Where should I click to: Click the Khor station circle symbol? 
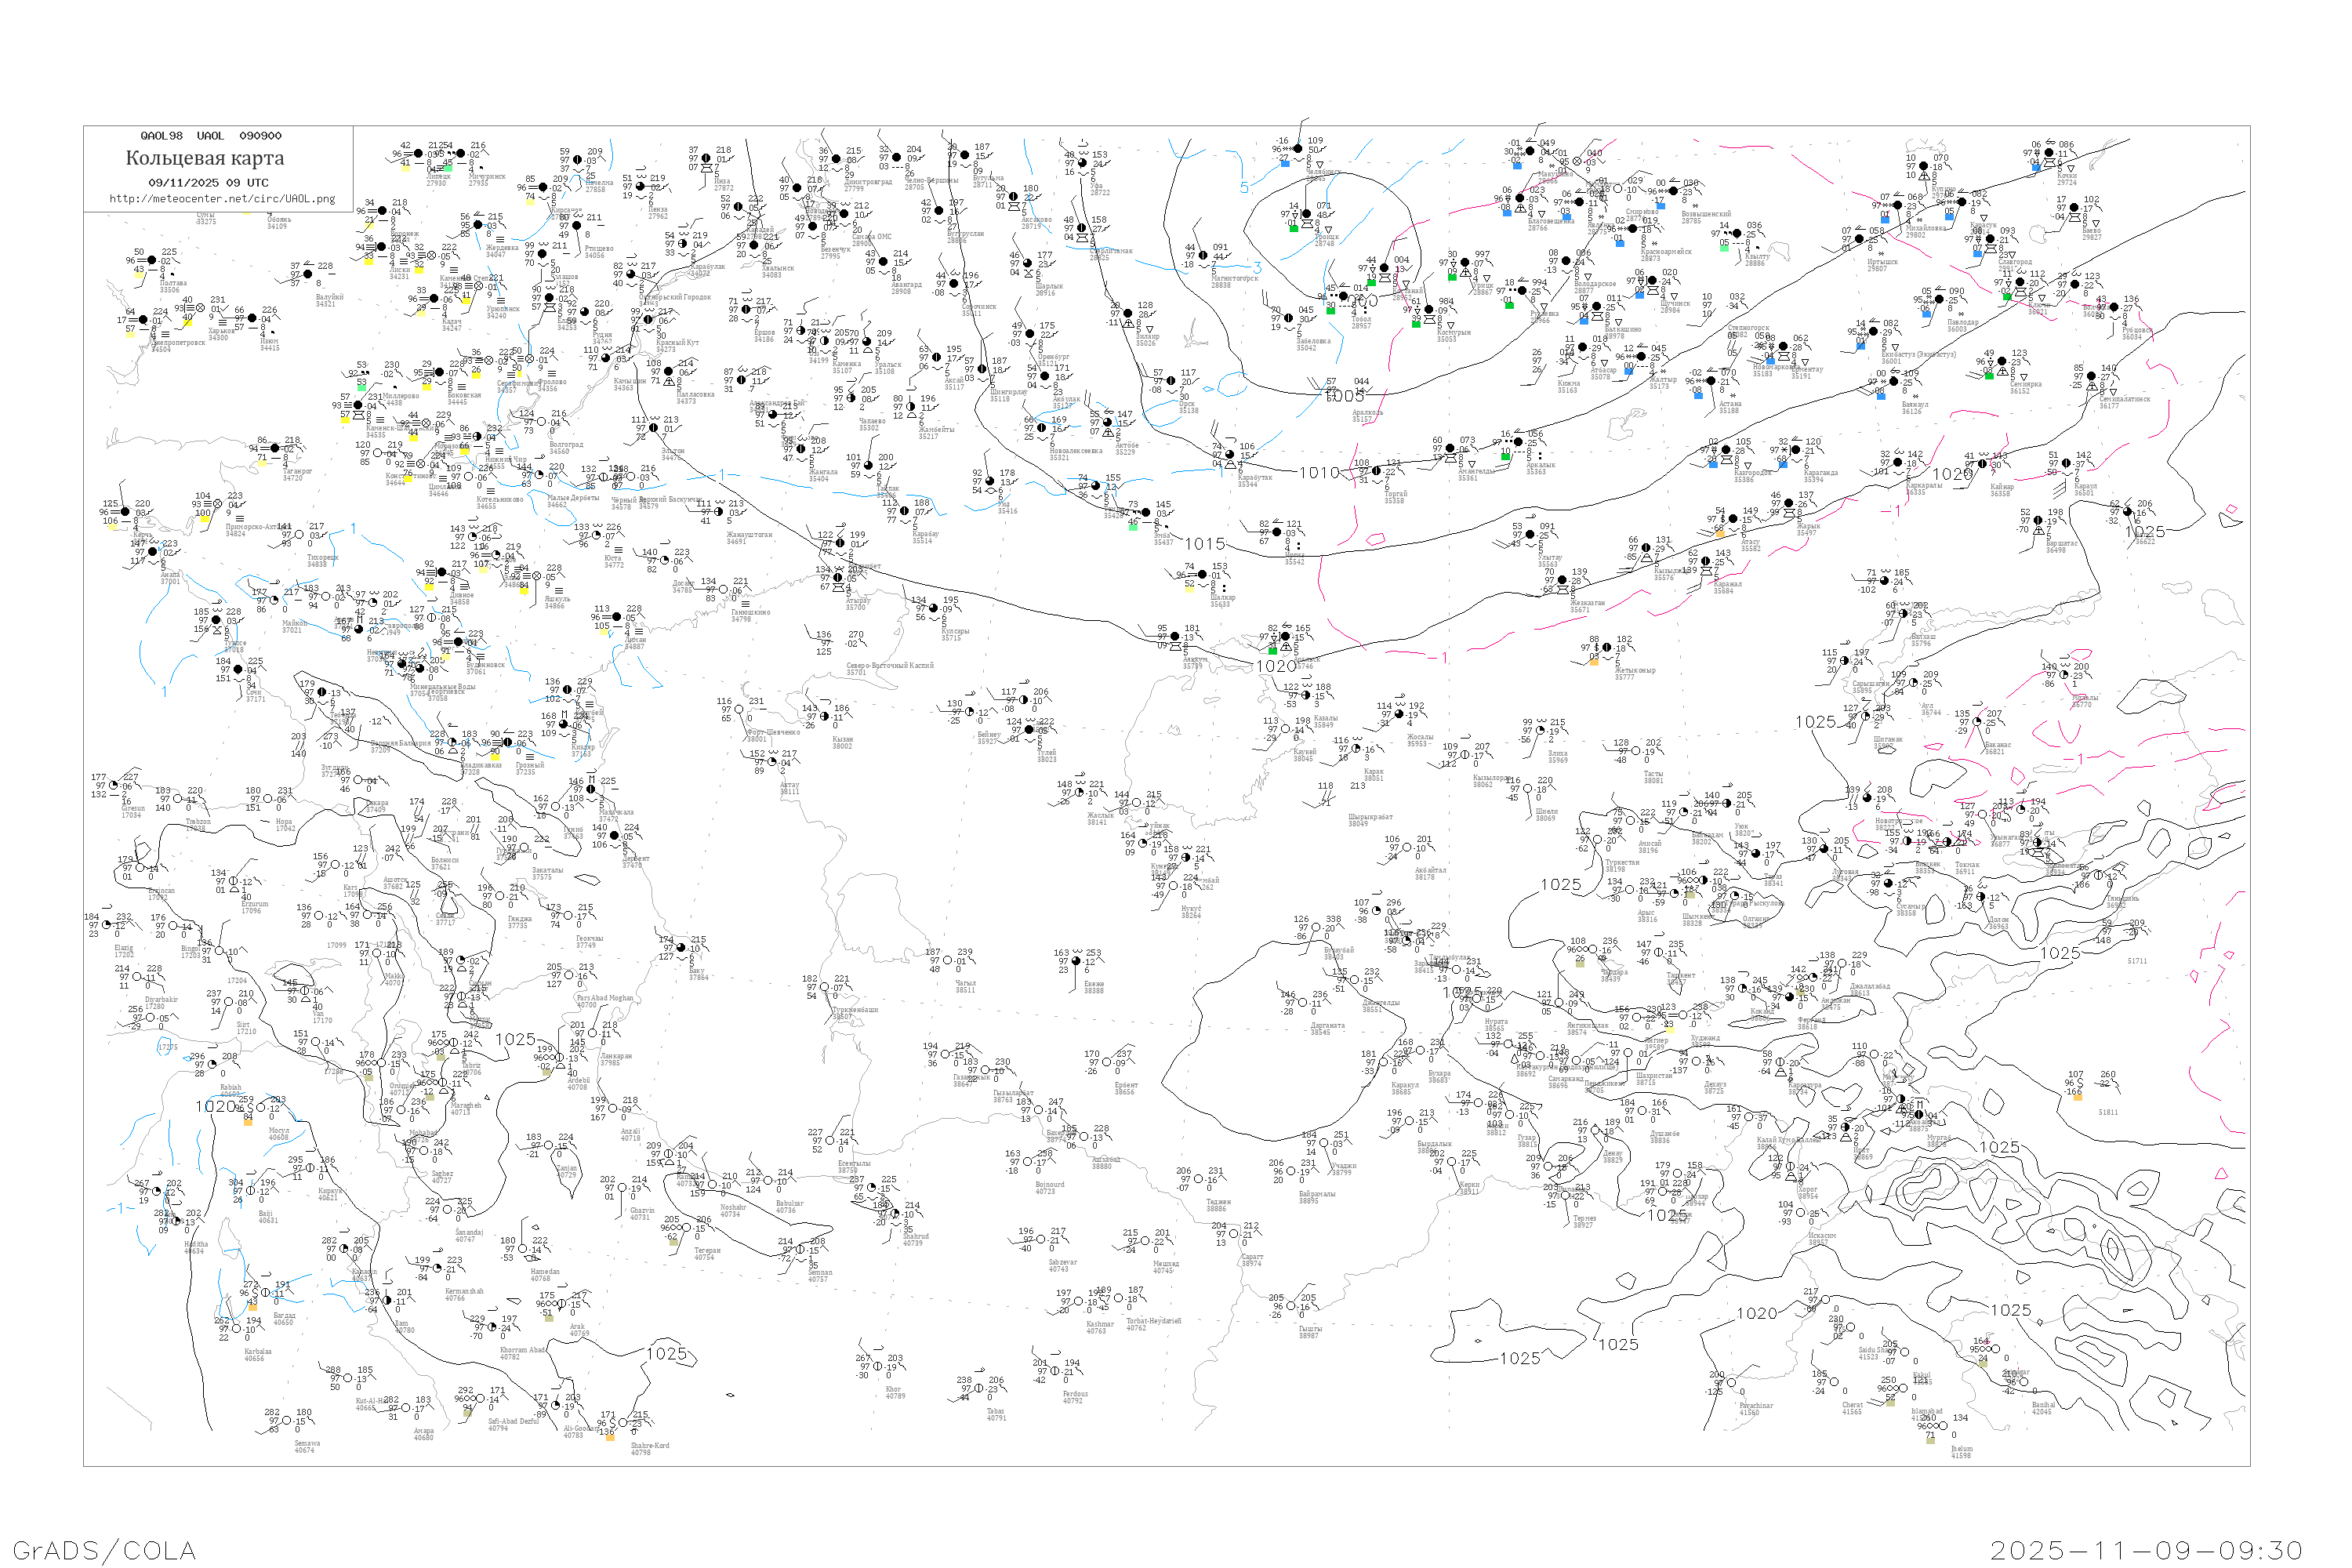[x=879, y=1366]
